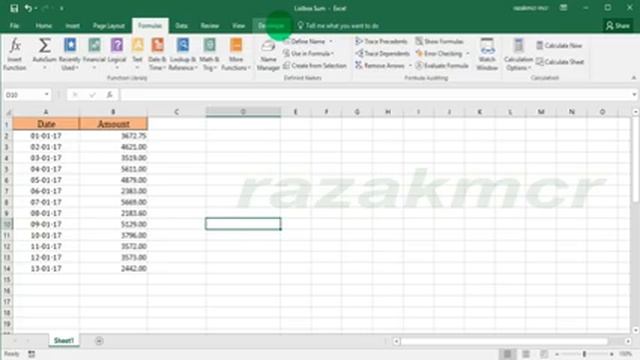Open Math & Trig functions

click(209, 54)
